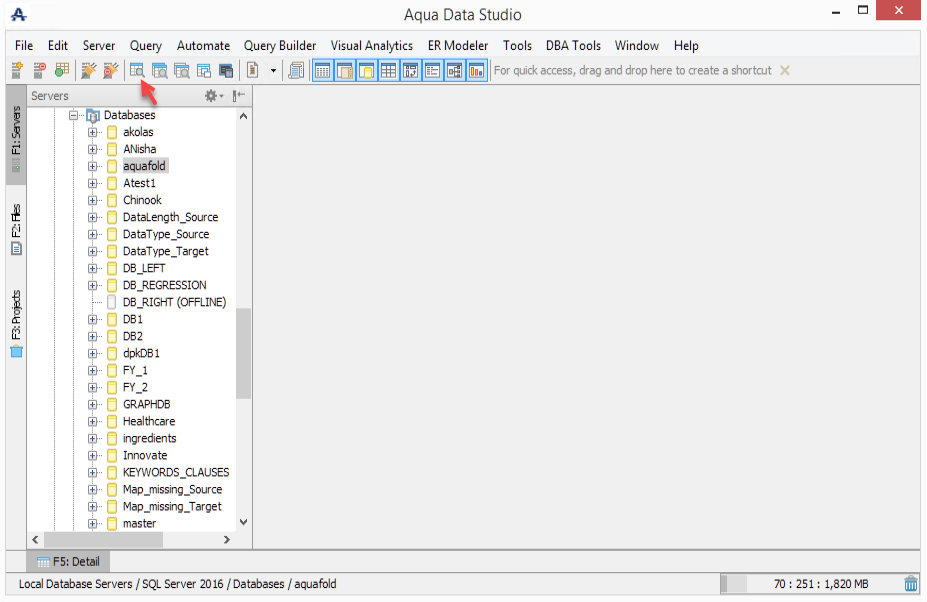Click the blue icon on F3: Projects tab

(x=17, y=352)
